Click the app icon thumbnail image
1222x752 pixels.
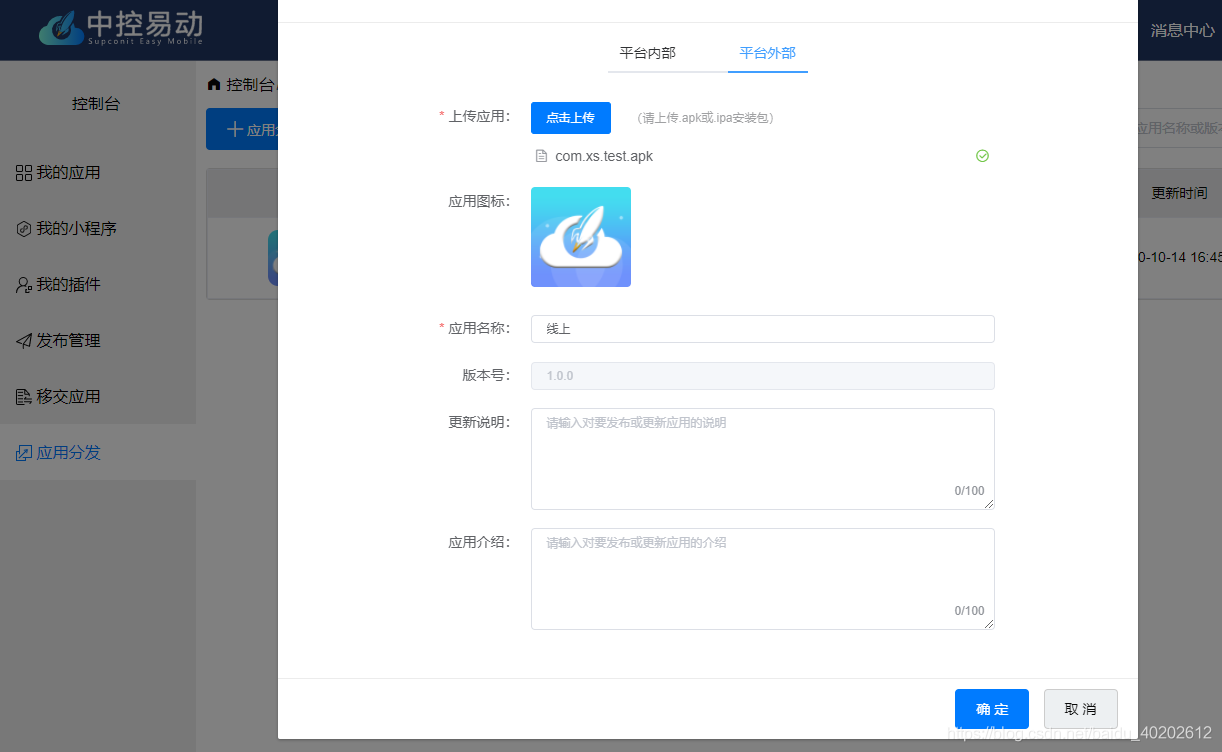[581, 237]
